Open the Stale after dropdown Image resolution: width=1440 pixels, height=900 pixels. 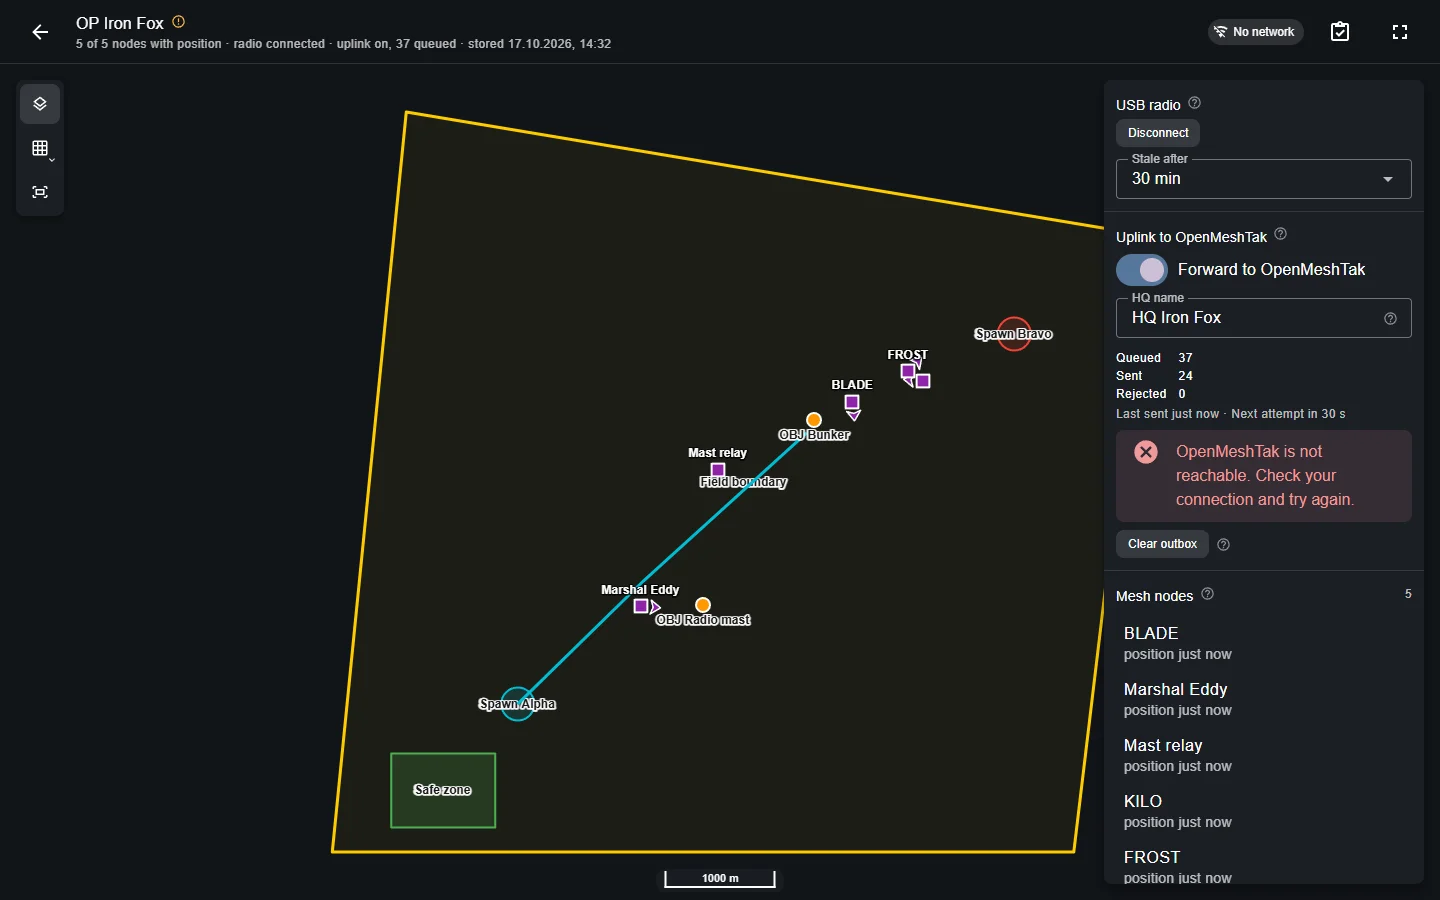tap(1264, 179)
